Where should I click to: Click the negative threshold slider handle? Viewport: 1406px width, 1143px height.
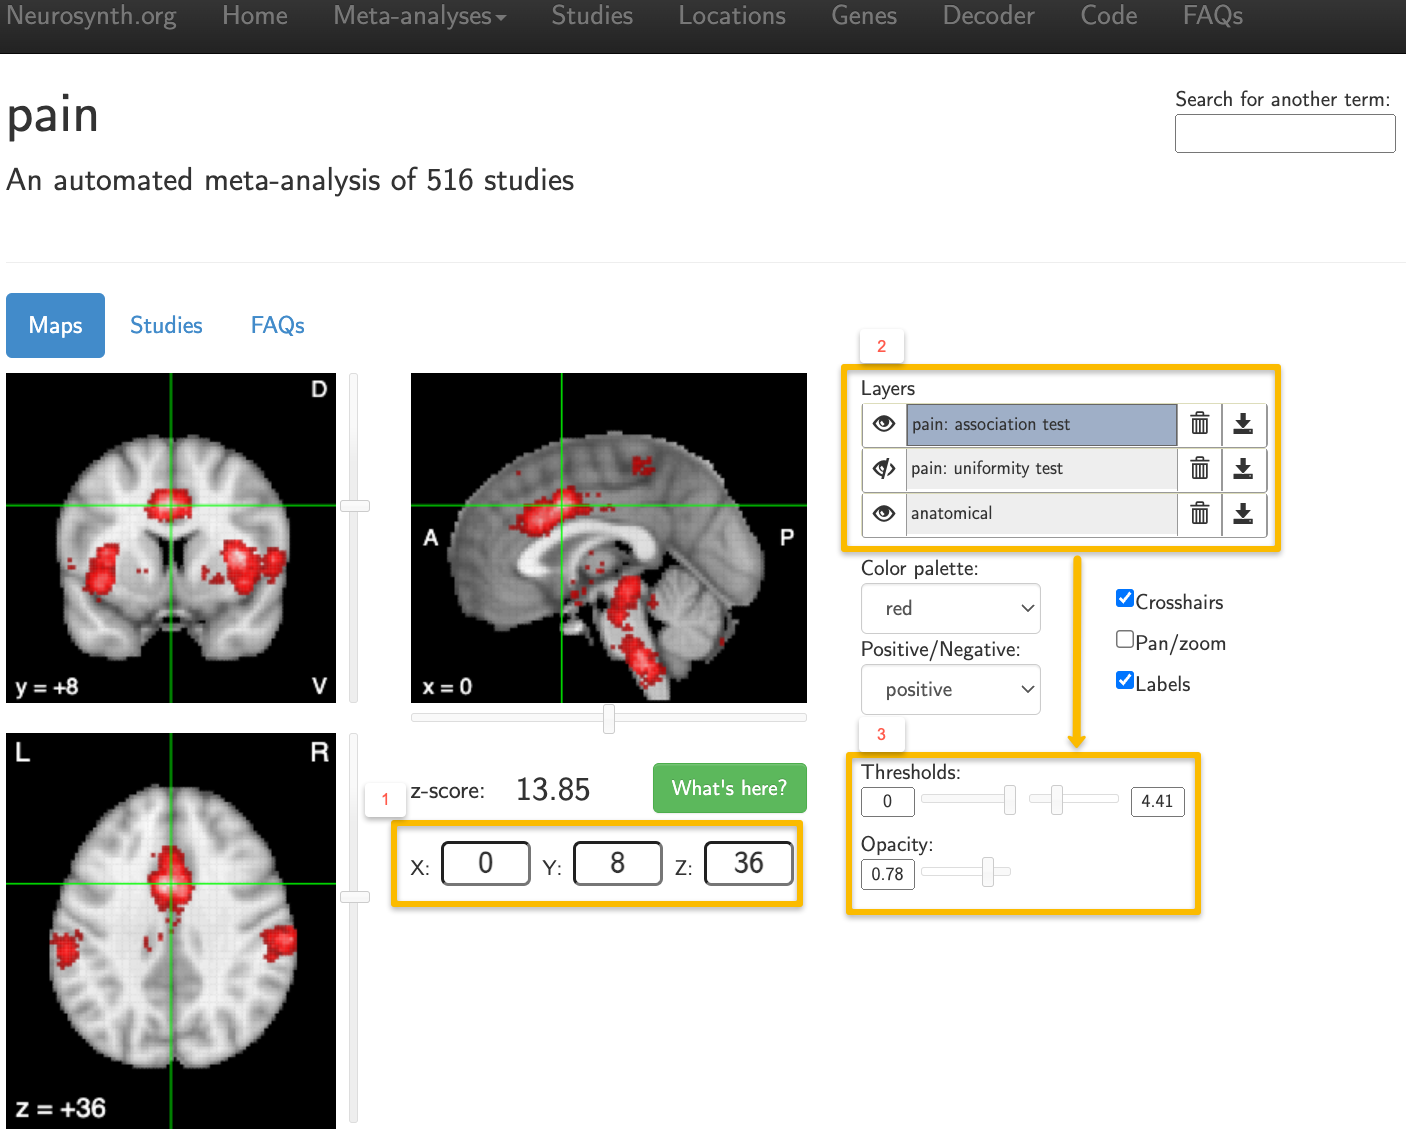click(1010, 799)
